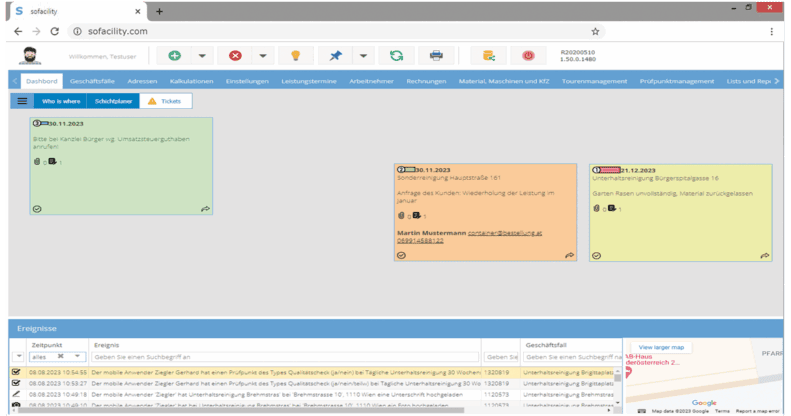This screenshot has height=416, width=791.
Task: Click signature pen icon in 10:49:18 event row
Action: tap(16, 394)
